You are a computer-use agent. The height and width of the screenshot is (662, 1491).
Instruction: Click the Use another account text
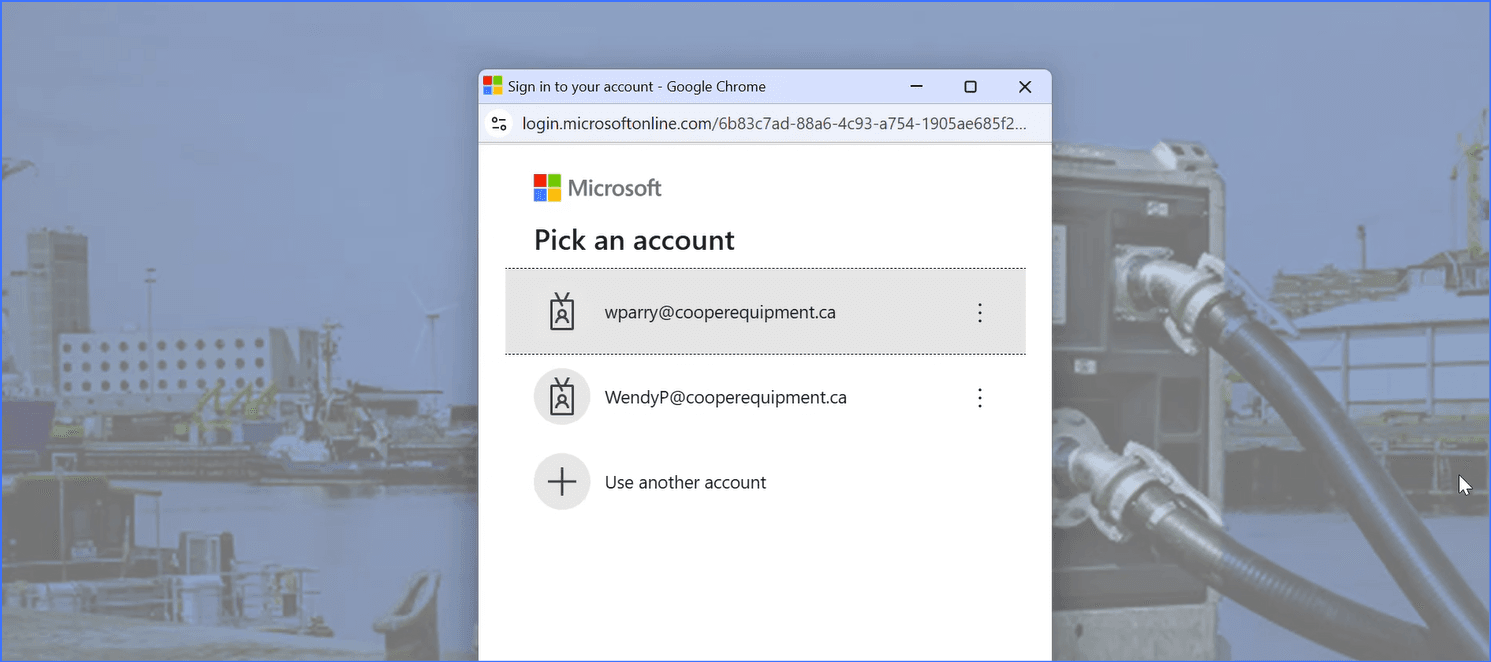(x=685, y=482)
